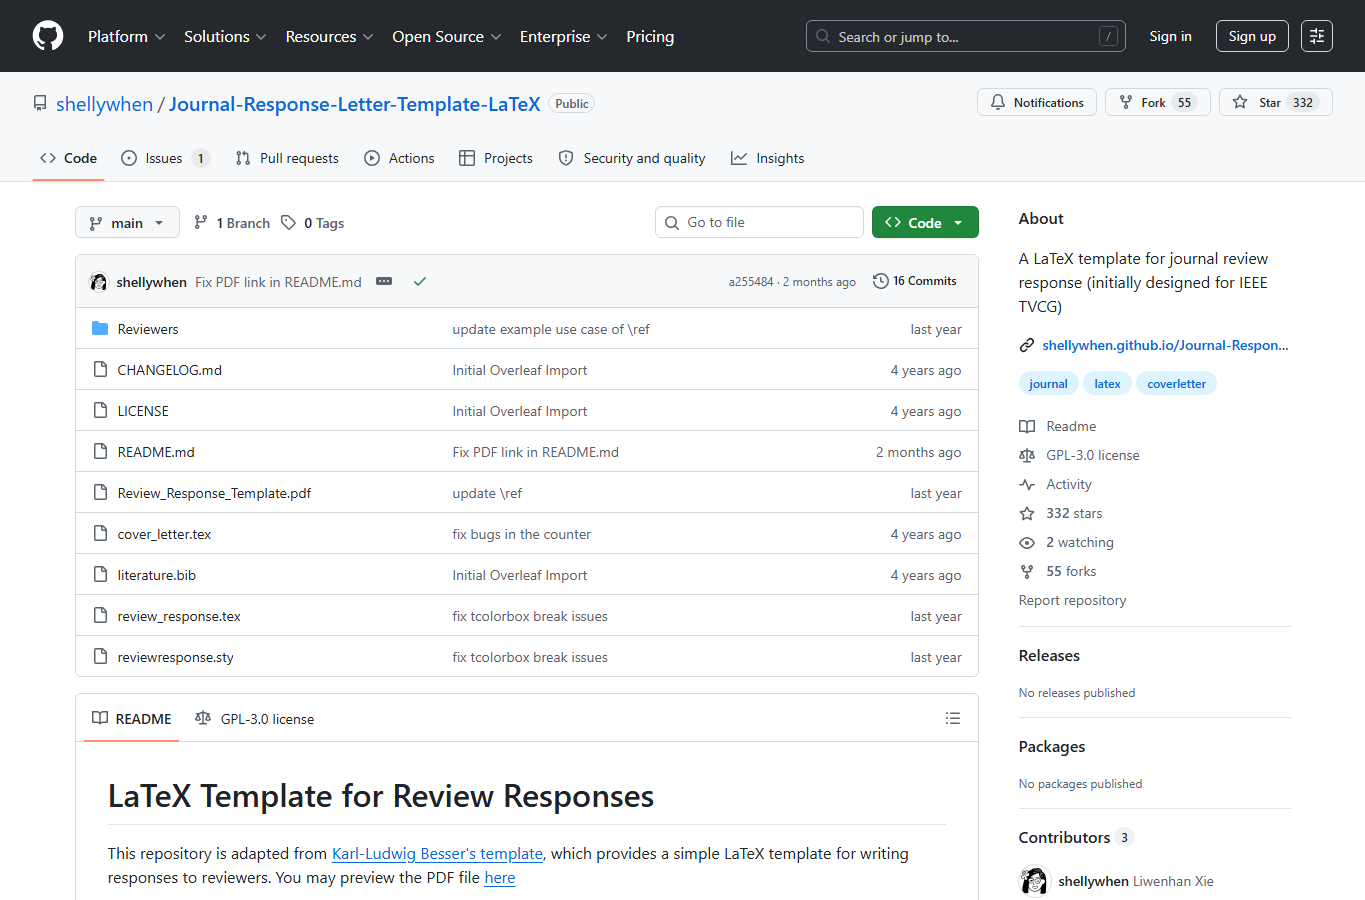1365x900 pixels.
Task: Open the Pull requests tab
Action: coord(288,158)
